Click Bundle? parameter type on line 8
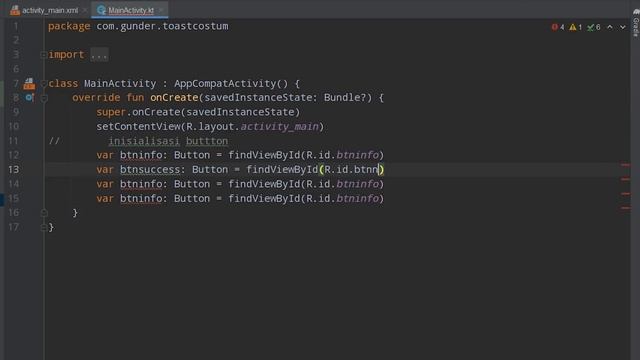Viewport: 640px width, 360px height. tap(345, 98)
